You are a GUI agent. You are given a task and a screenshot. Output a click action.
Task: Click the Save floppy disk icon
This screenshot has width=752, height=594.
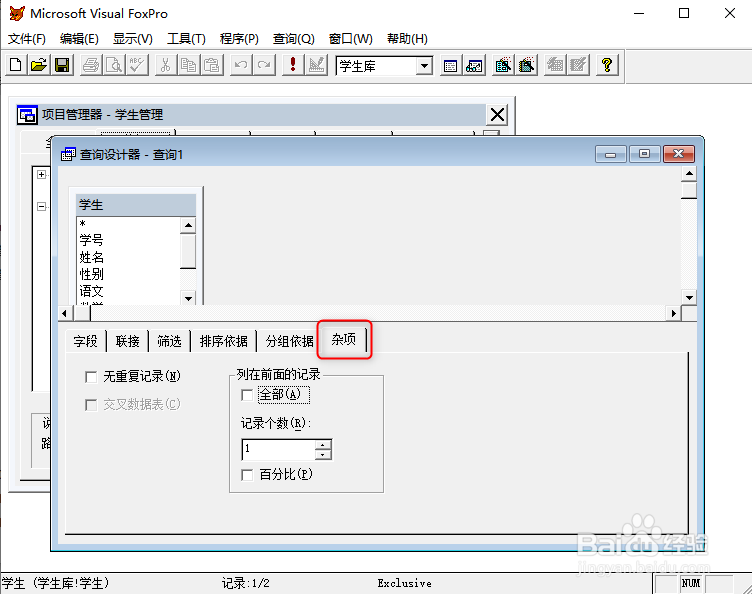tap(62, 65)
